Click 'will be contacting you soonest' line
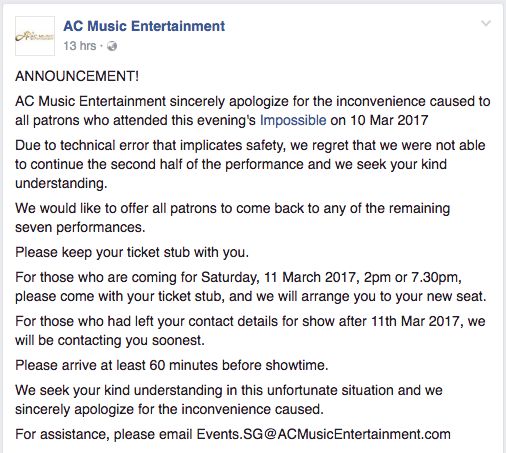 click(110, 340)
